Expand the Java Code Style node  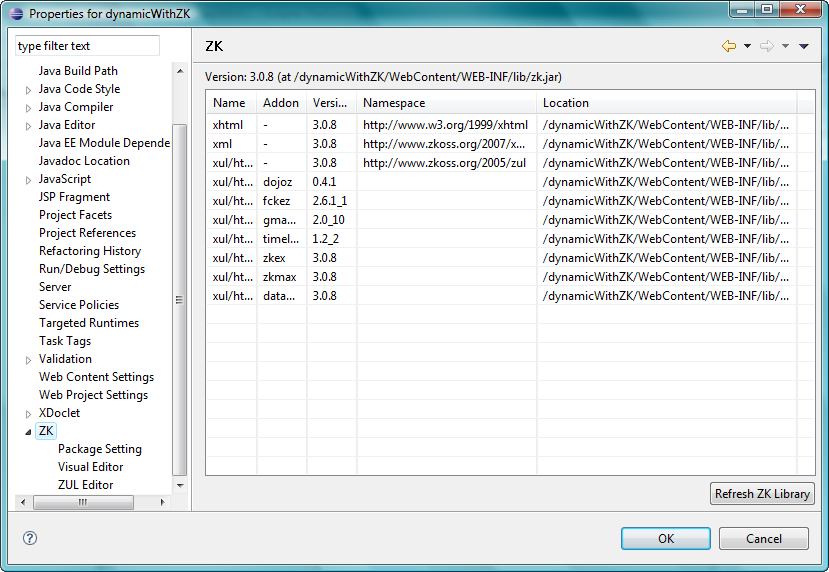coord(29,90)
